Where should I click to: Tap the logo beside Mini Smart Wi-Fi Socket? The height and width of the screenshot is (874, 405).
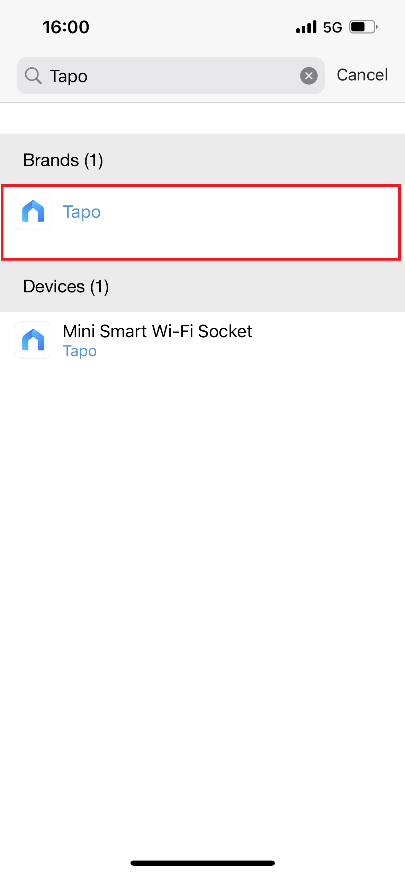[x=33, y=340]
